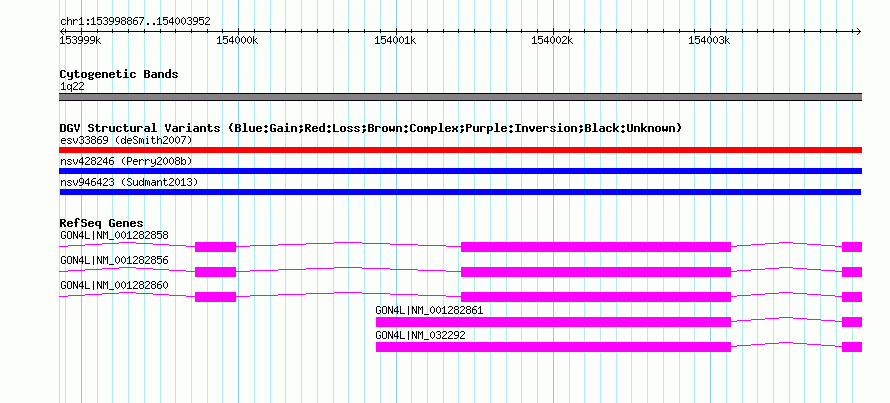Click the rightmost exon of NM_032292
Viewport: 890px width, 403px height.
coord(852,347)
